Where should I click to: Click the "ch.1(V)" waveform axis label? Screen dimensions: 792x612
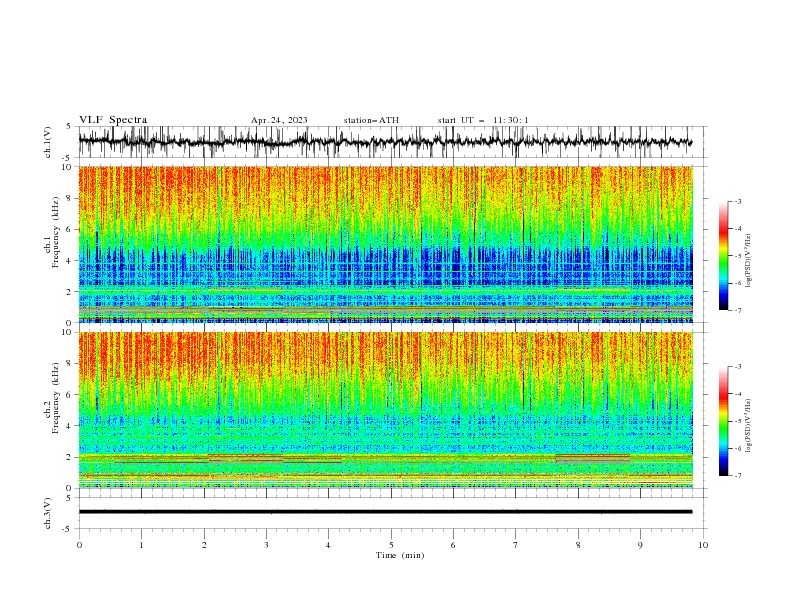pos(48,142)
